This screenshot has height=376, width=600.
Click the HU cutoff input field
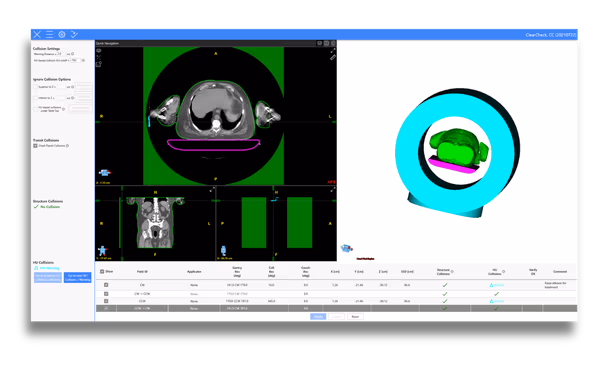[x=75, y=60]
